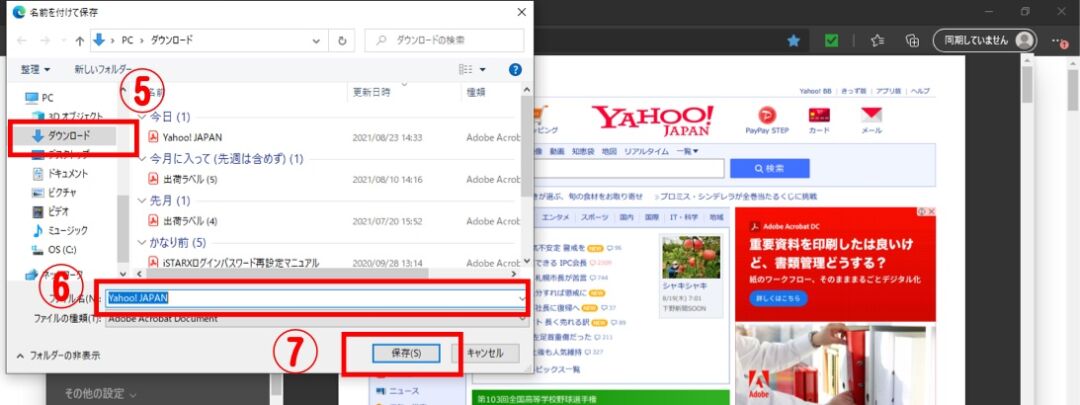Image resolution: width=1080 pixels, height=405 pixels.
Task: Select PC in the navigation tree
Action: coord(40,98)
